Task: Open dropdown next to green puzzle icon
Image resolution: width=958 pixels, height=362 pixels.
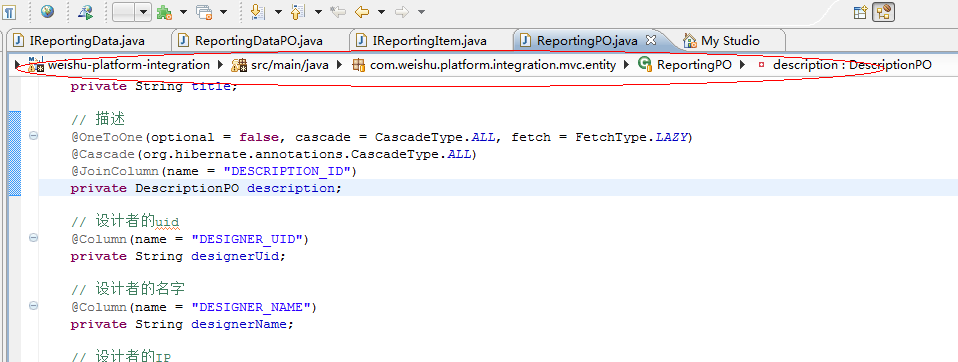Action: point(183,12)
